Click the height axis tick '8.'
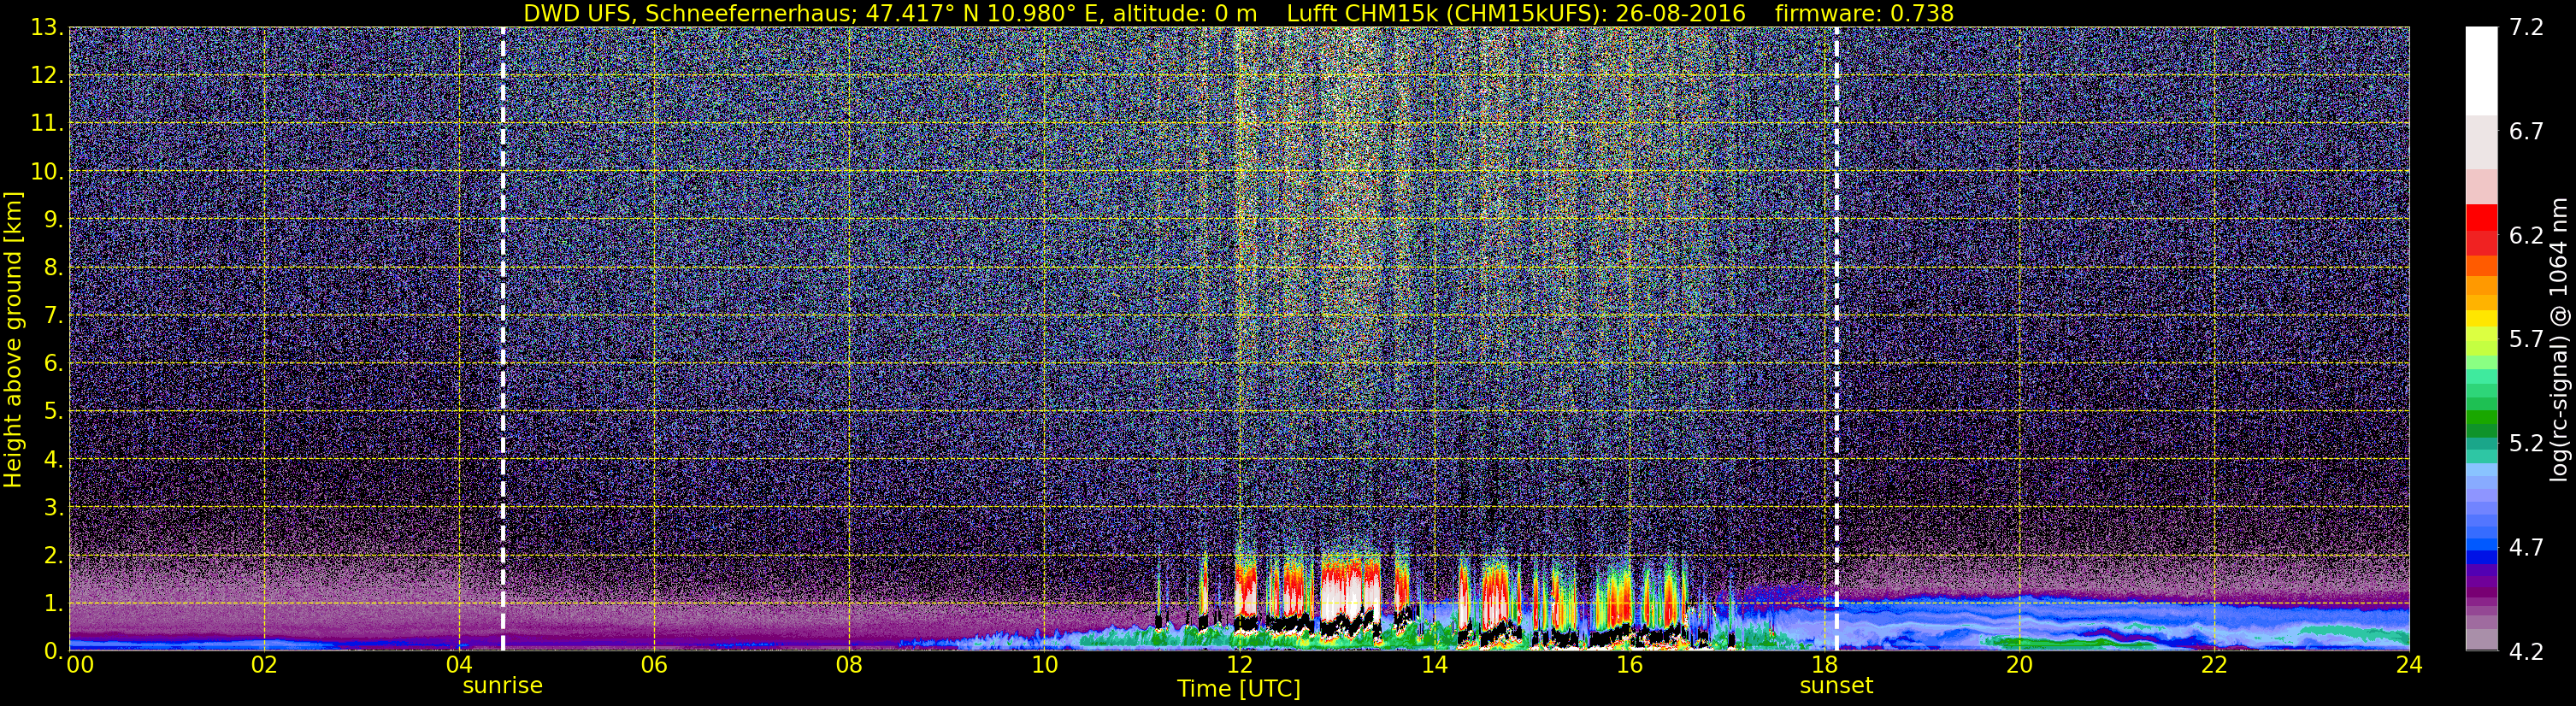Screen dimensions: 2576x706 [x=54, y=268]
